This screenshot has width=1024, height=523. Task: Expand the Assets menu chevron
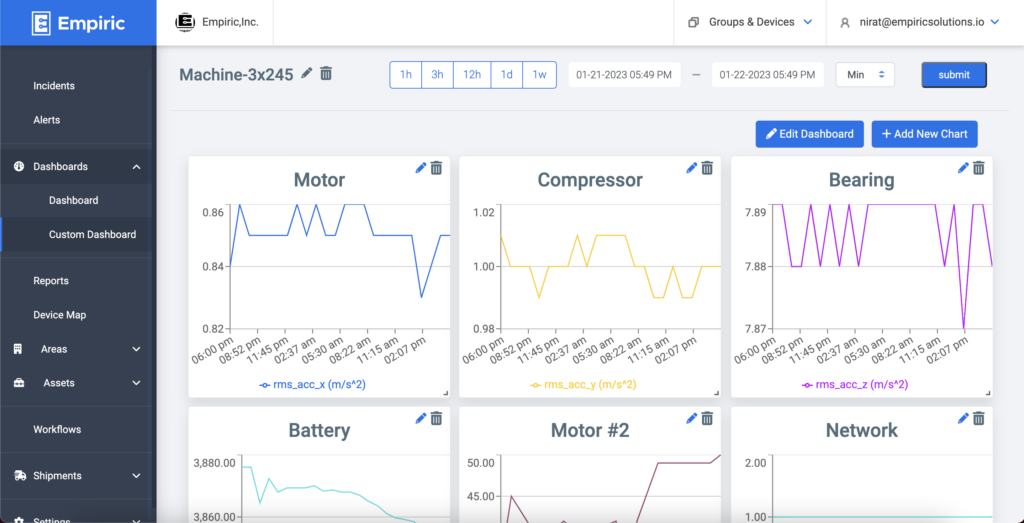pyautogui.click(x=136, y=383)
